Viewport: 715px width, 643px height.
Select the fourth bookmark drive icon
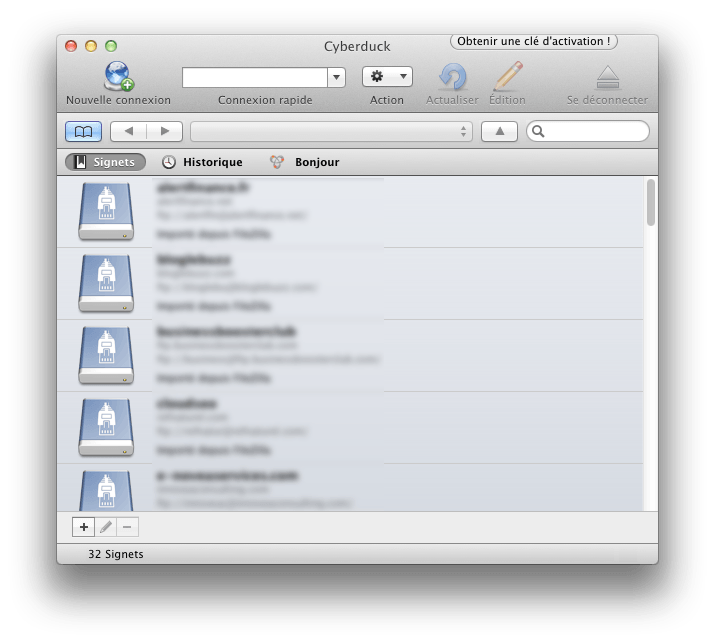(106, 427)
